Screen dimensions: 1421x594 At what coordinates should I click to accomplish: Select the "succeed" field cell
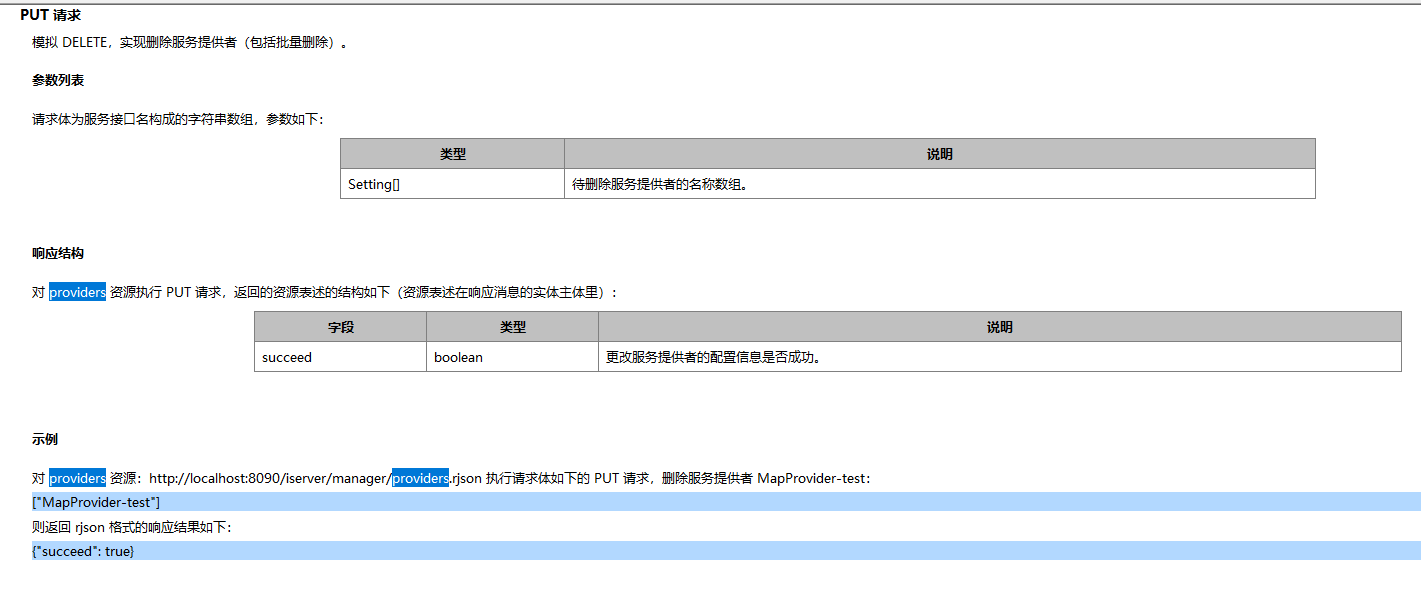pyautogui.click(x=287, y=357)
